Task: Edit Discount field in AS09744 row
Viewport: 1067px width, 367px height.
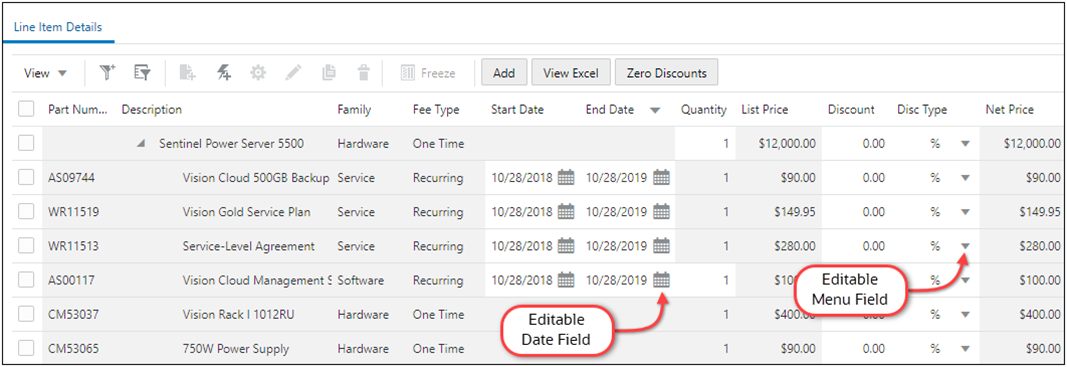Action: click(x=855, y=178)
